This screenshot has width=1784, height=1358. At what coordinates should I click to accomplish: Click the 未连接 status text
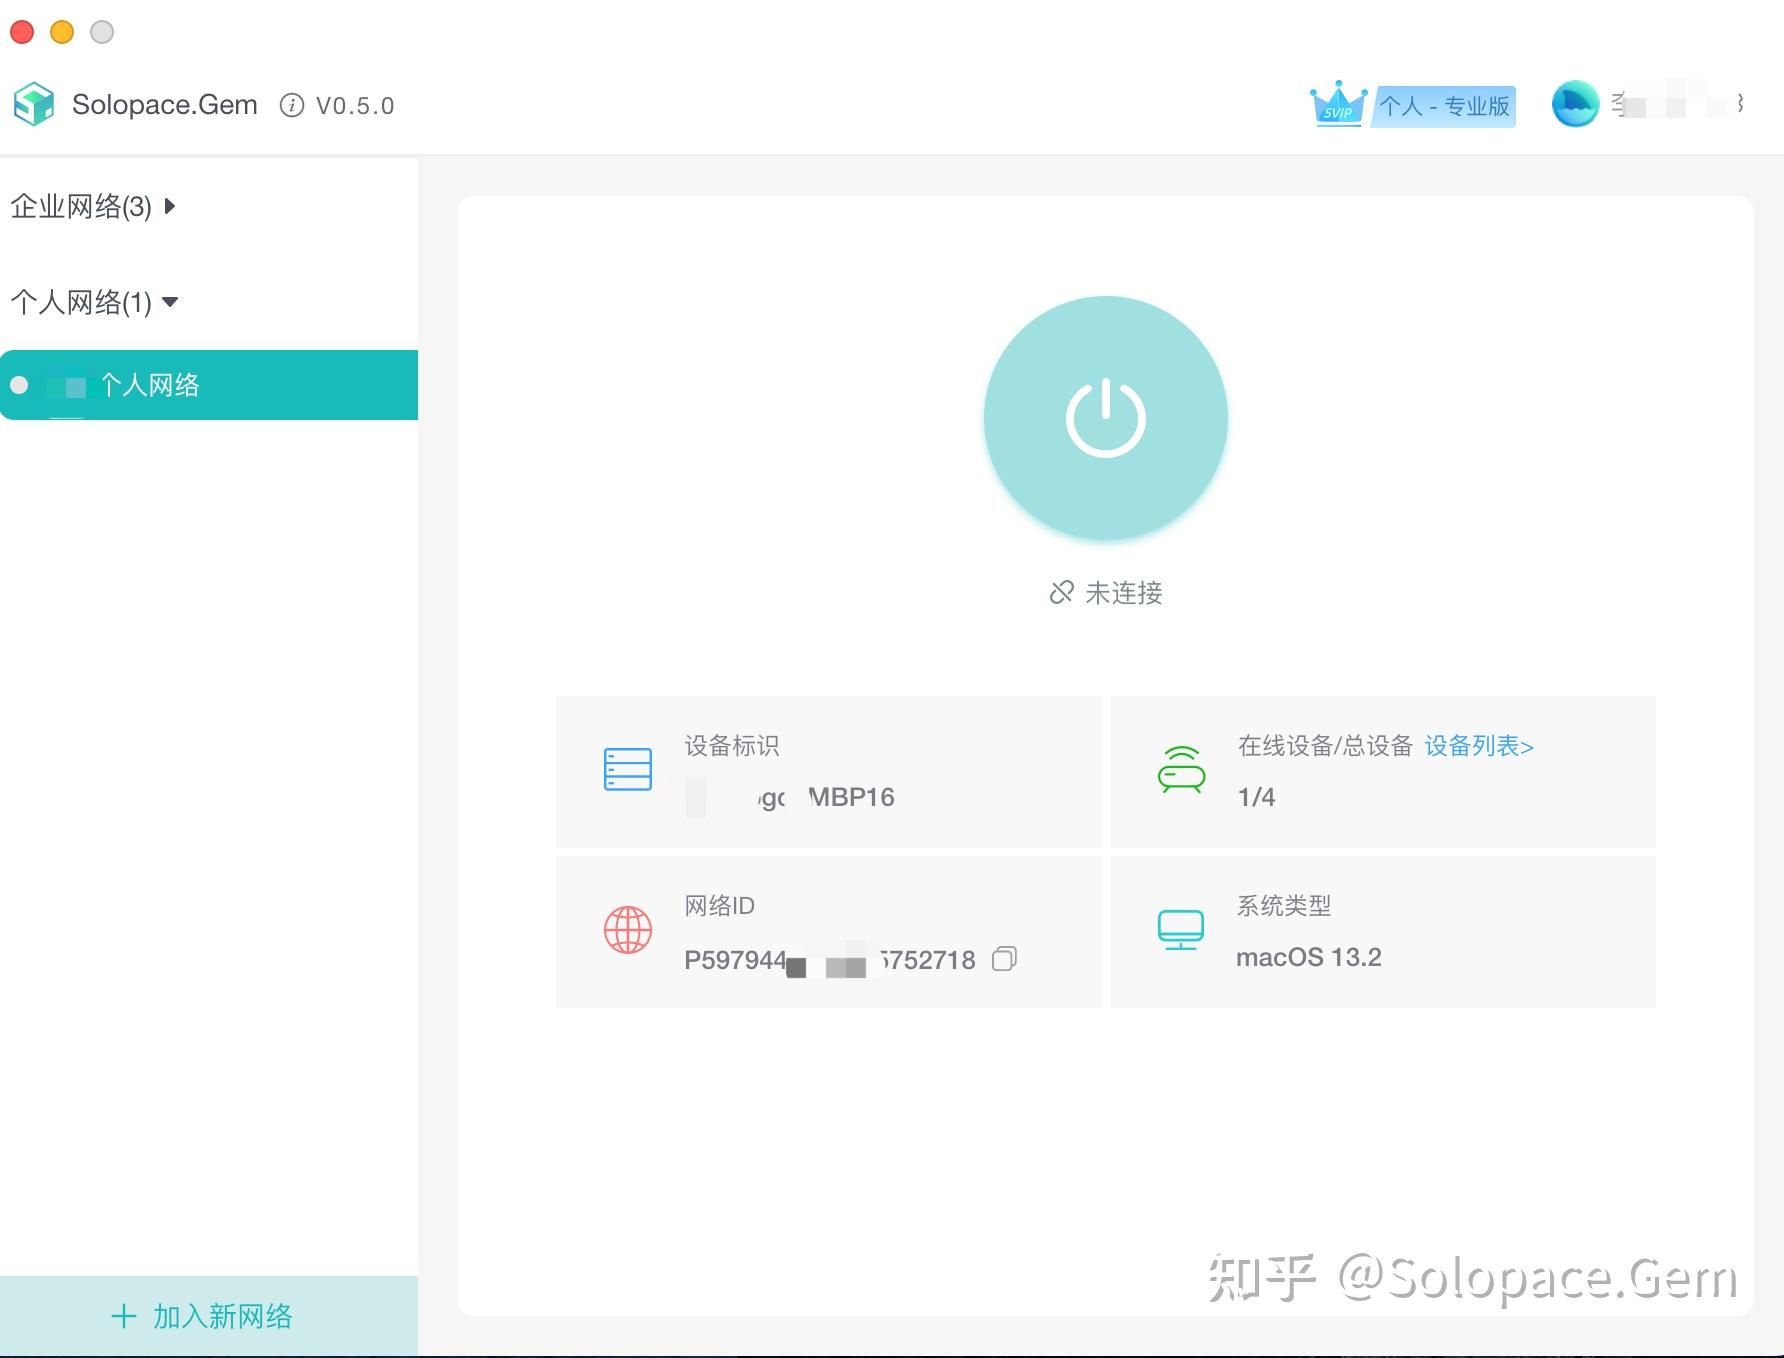(x=1124, y=593)
